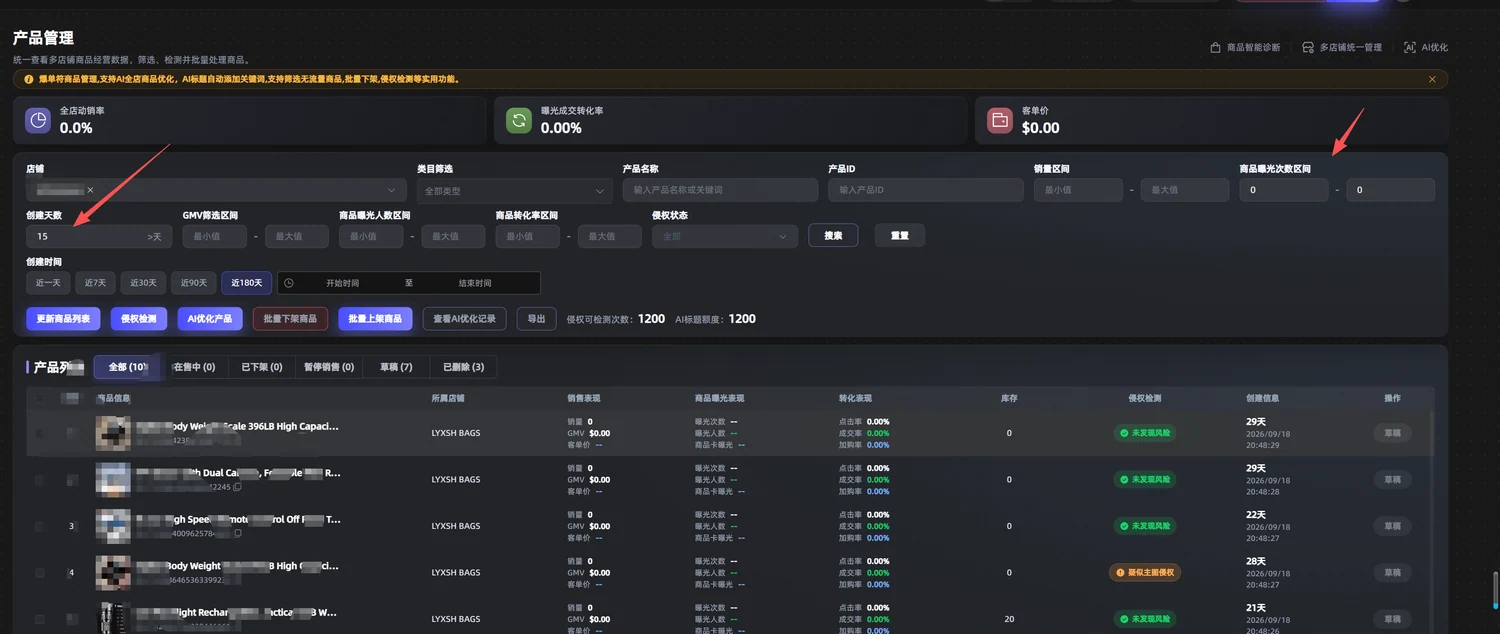Click the info icon on the notice banner
The height and width of the screenshot is (634, 1500).
click(x=29, y=79)
